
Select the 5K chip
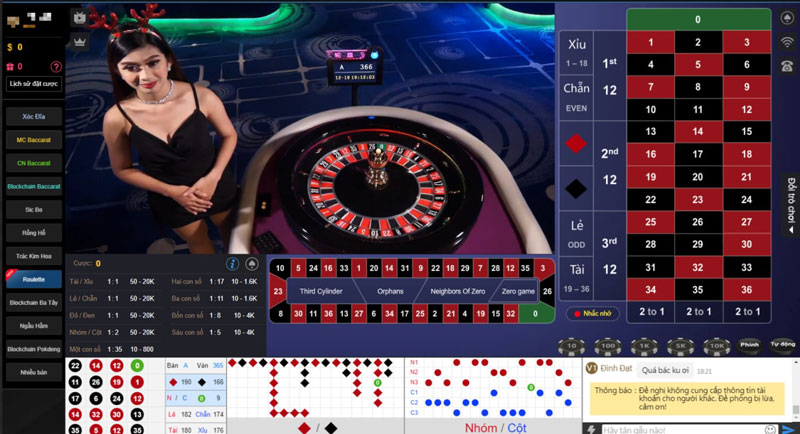pyautogui.click(x=681, y=346)
